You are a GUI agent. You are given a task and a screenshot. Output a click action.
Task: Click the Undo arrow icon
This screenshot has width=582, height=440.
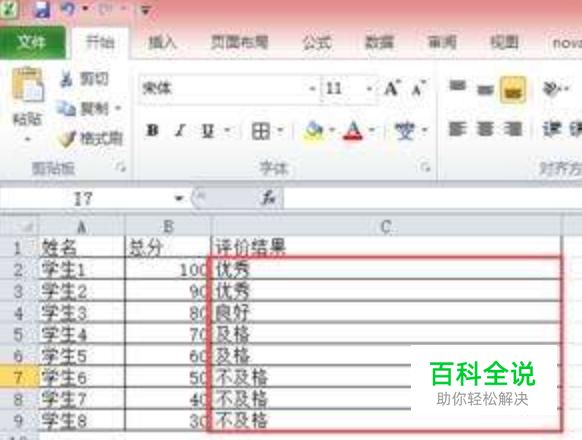67,9
